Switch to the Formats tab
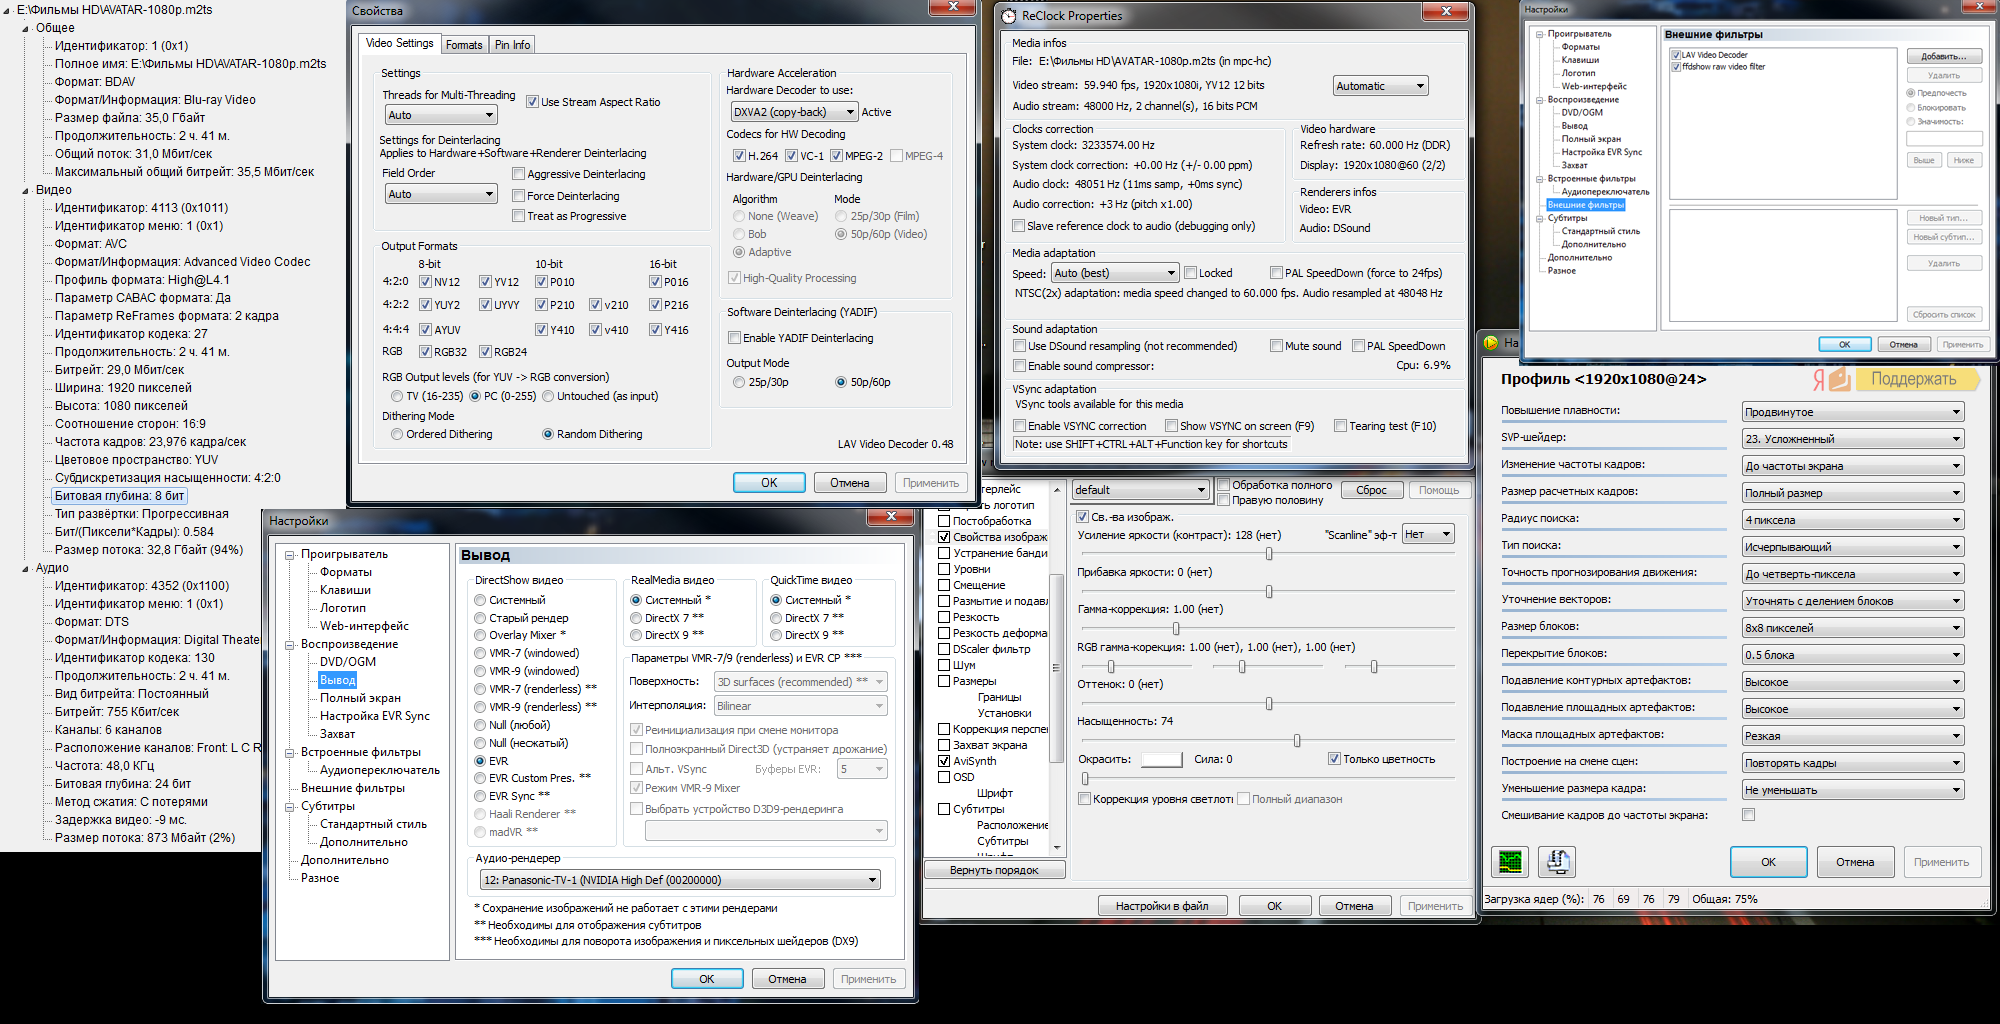Viewport: 2000px width, 1024px height. [x=464, y=45]
